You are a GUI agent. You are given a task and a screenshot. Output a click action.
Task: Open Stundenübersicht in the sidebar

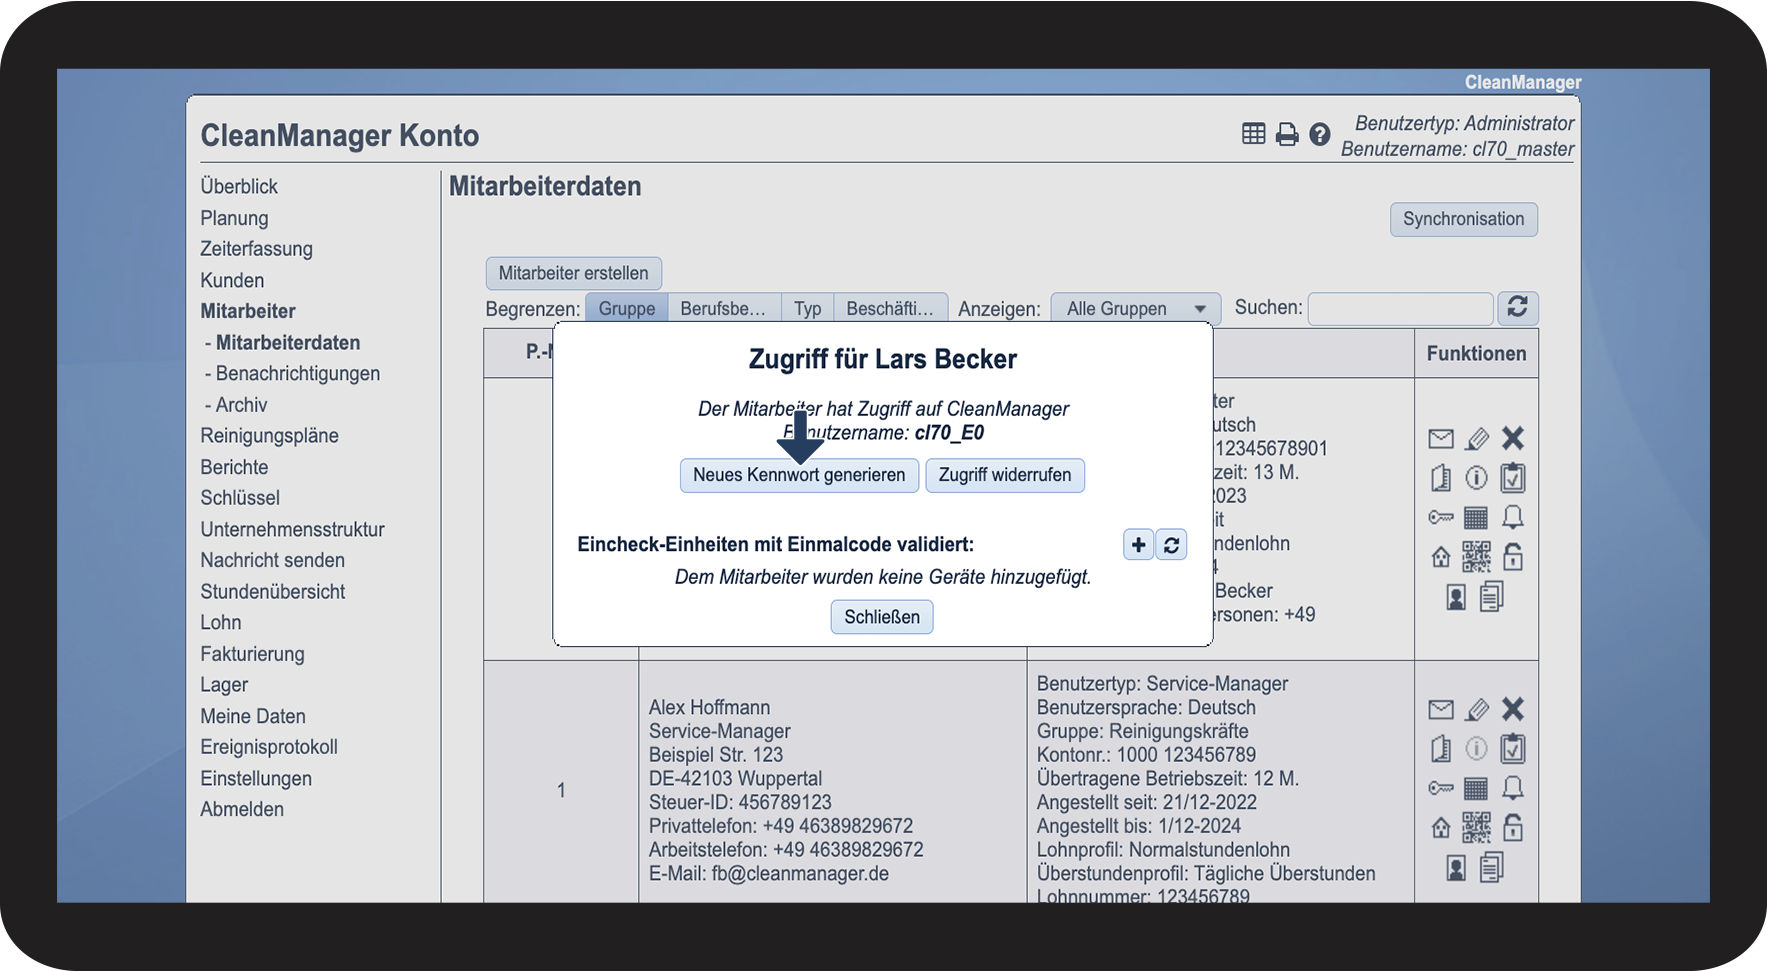pos(272,591)
